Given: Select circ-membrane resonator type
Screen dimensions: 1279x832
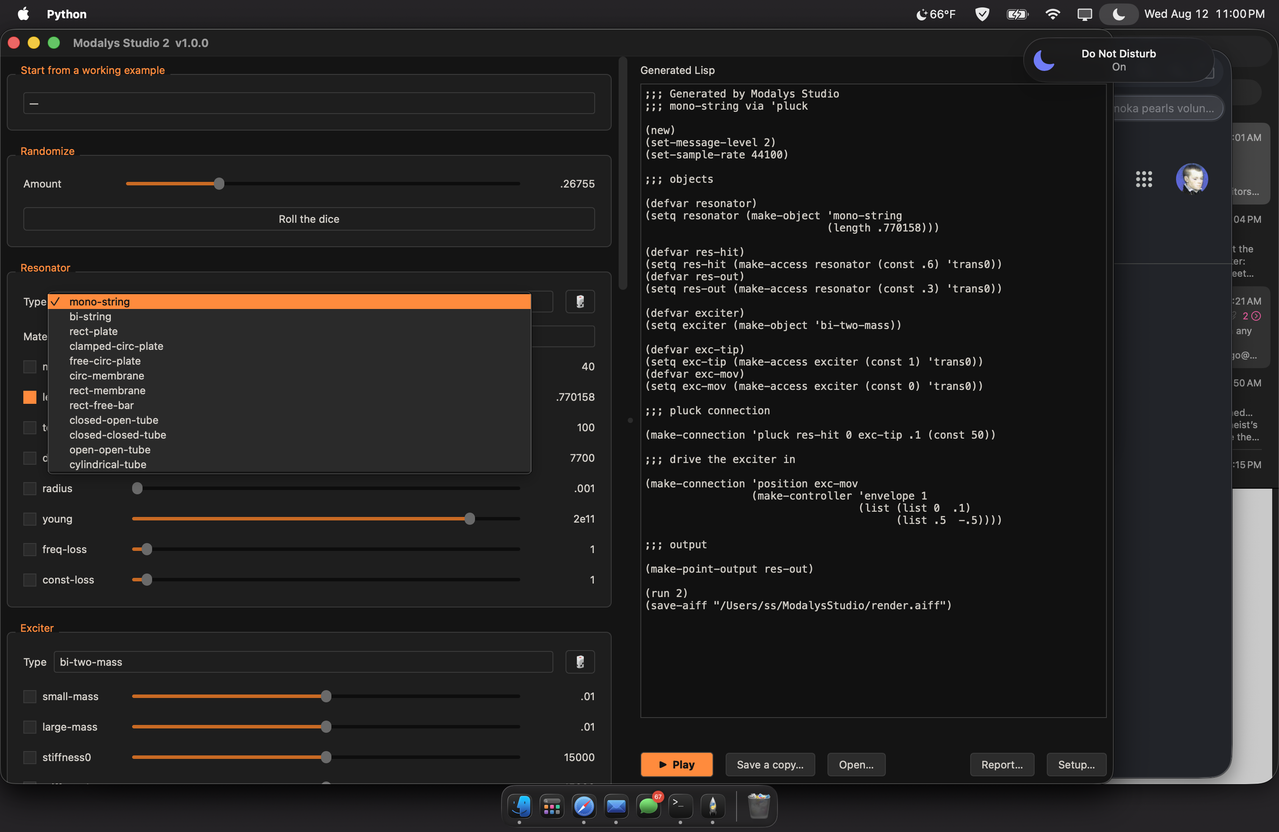Looking at the screenshot, I should [x=290, y=376].
